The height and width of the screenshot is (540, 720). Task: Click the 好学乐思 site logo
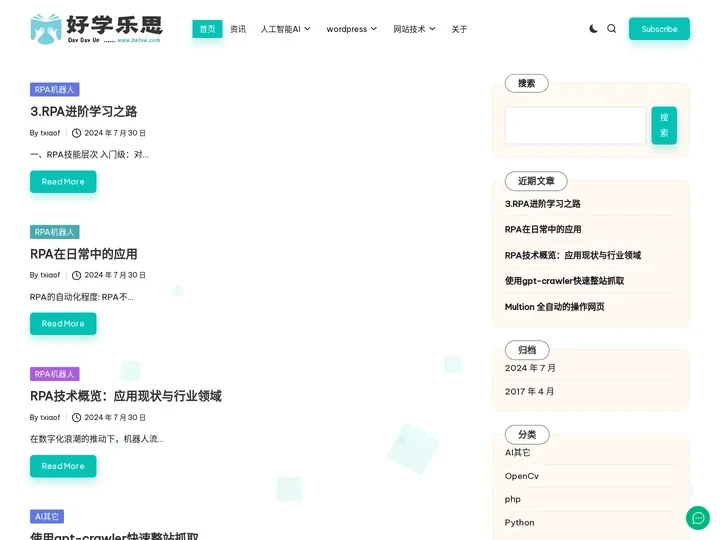click(x=96, y=29)
